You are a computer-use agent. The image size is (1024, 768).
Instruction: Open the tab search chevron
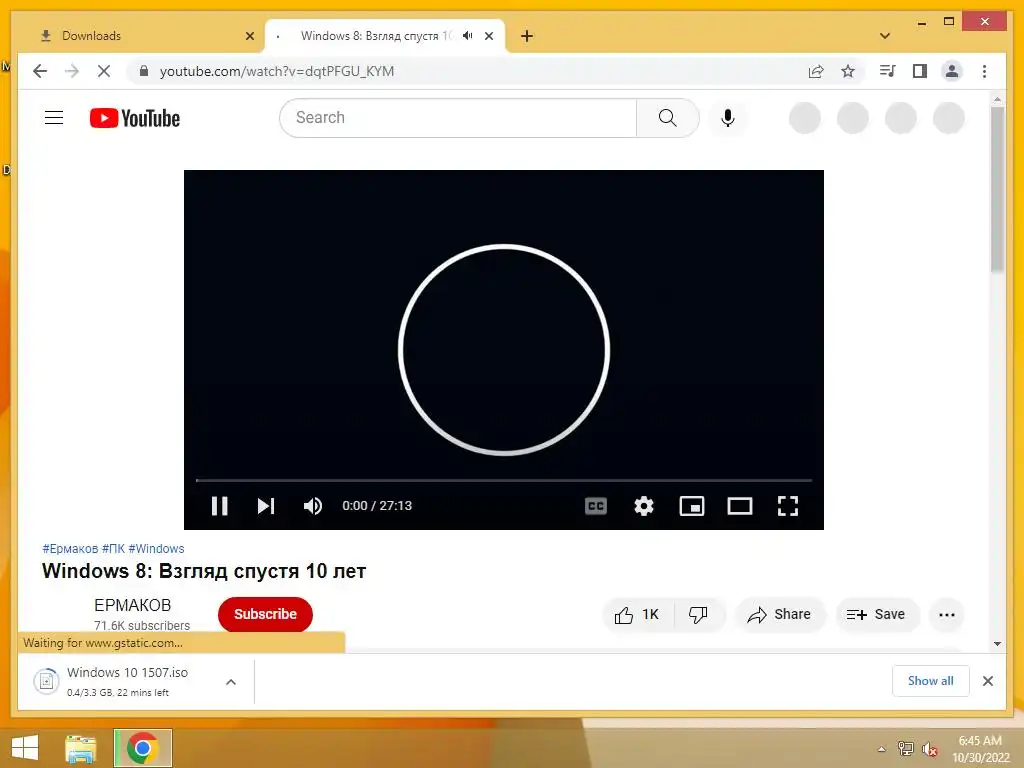(885, 36)
